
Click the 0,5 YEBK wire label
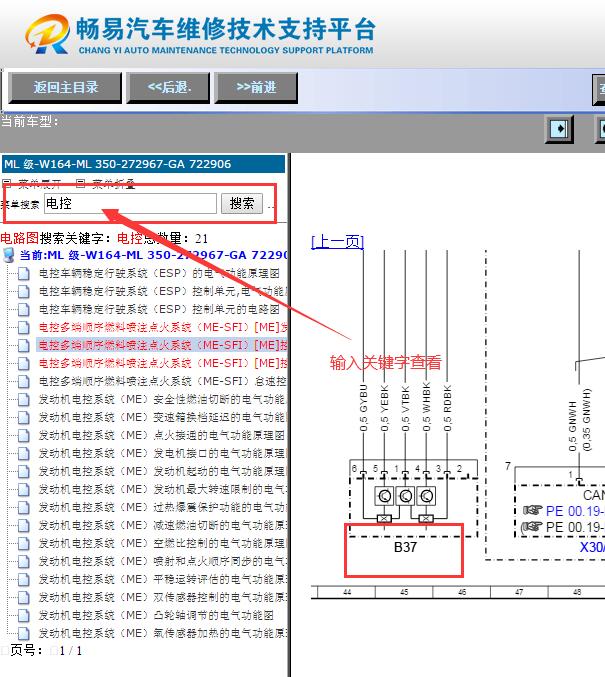coord(384,408)
